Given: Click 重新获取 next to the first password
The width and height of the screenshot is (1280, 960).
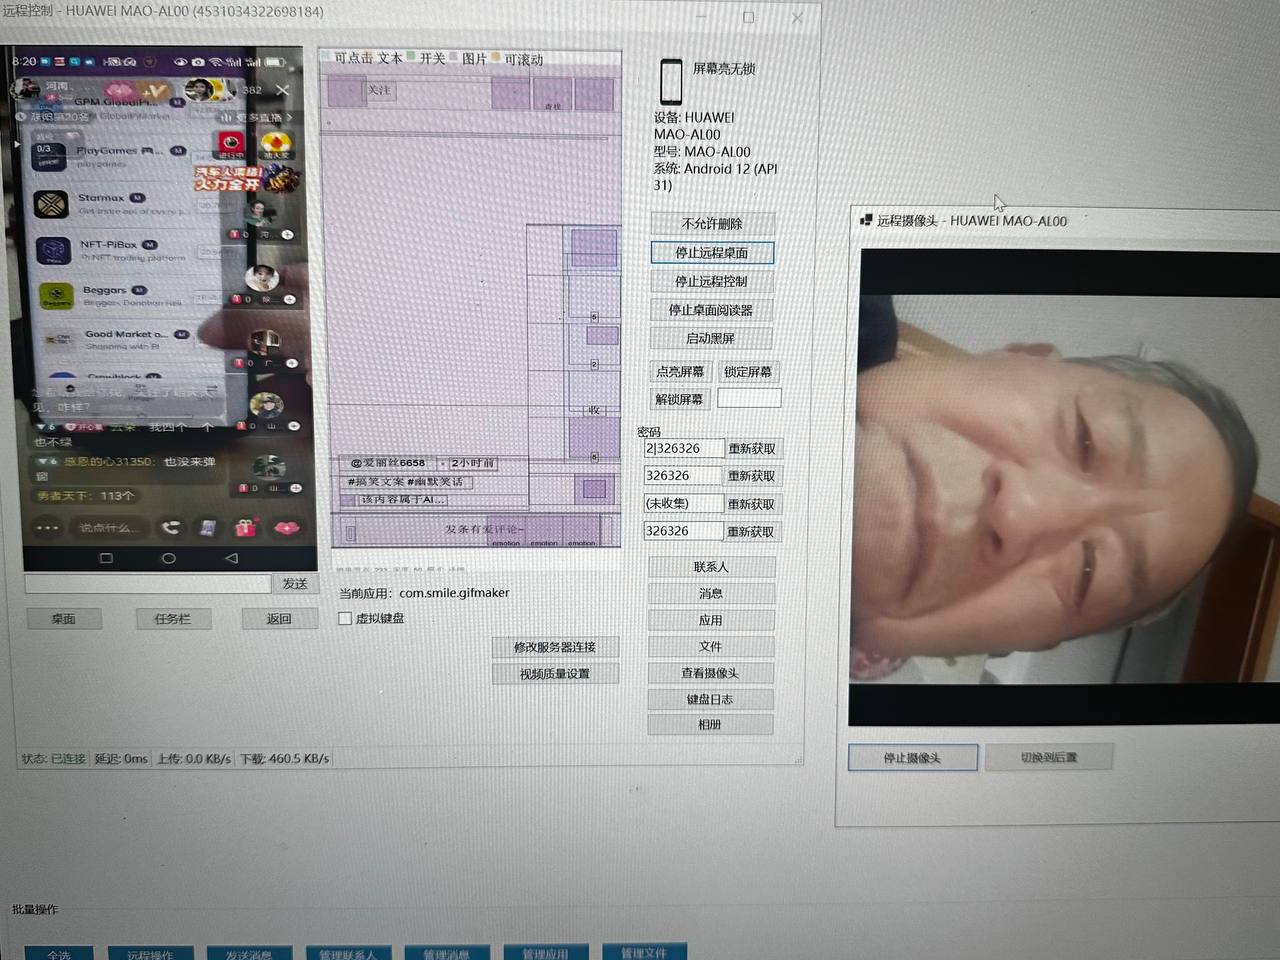Looking at the screenshot, I should (751, 448).
